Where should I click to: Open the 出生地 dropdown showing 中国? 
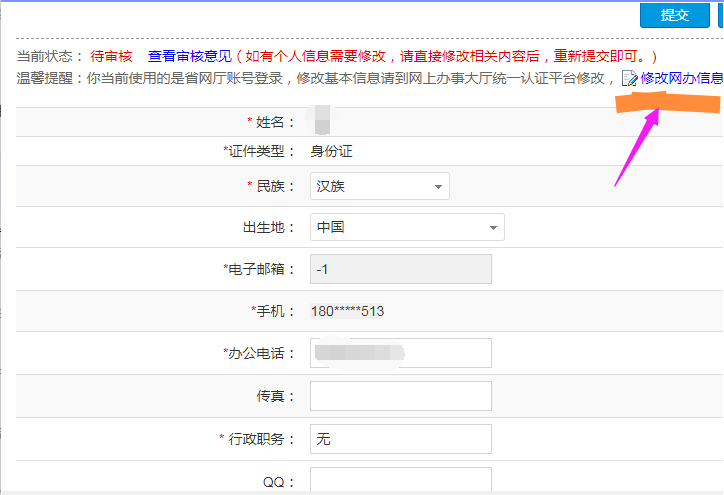click(407, 227)
